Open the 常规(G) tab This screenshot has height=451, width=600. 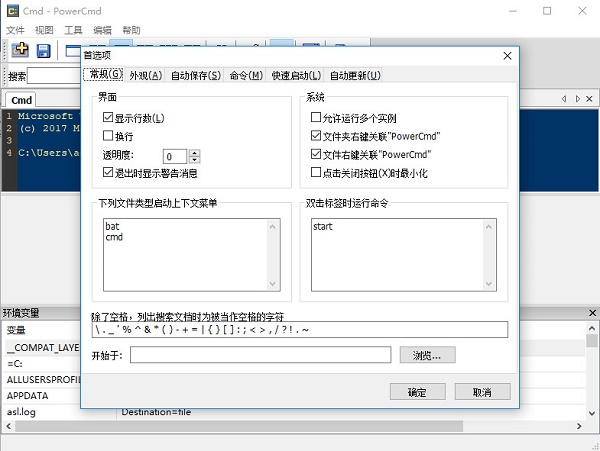pos(103,74)
